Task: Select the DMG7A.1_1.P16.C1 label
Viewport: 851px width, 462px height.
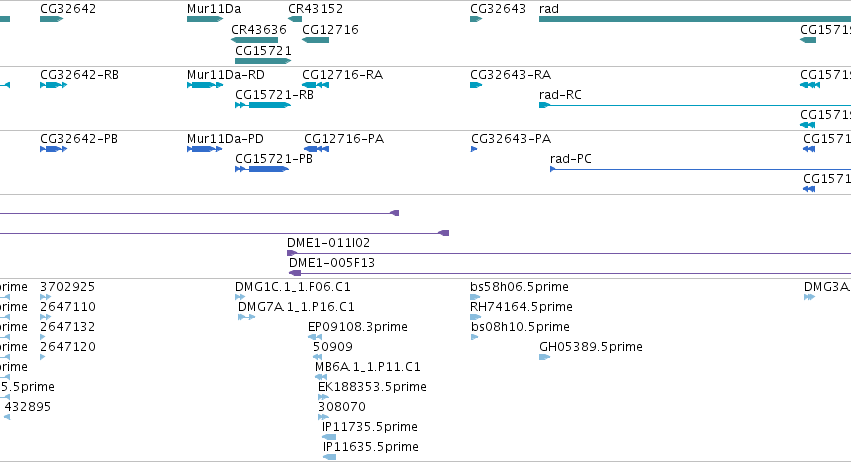Action: pyautogui.click(x=296, y=307)
